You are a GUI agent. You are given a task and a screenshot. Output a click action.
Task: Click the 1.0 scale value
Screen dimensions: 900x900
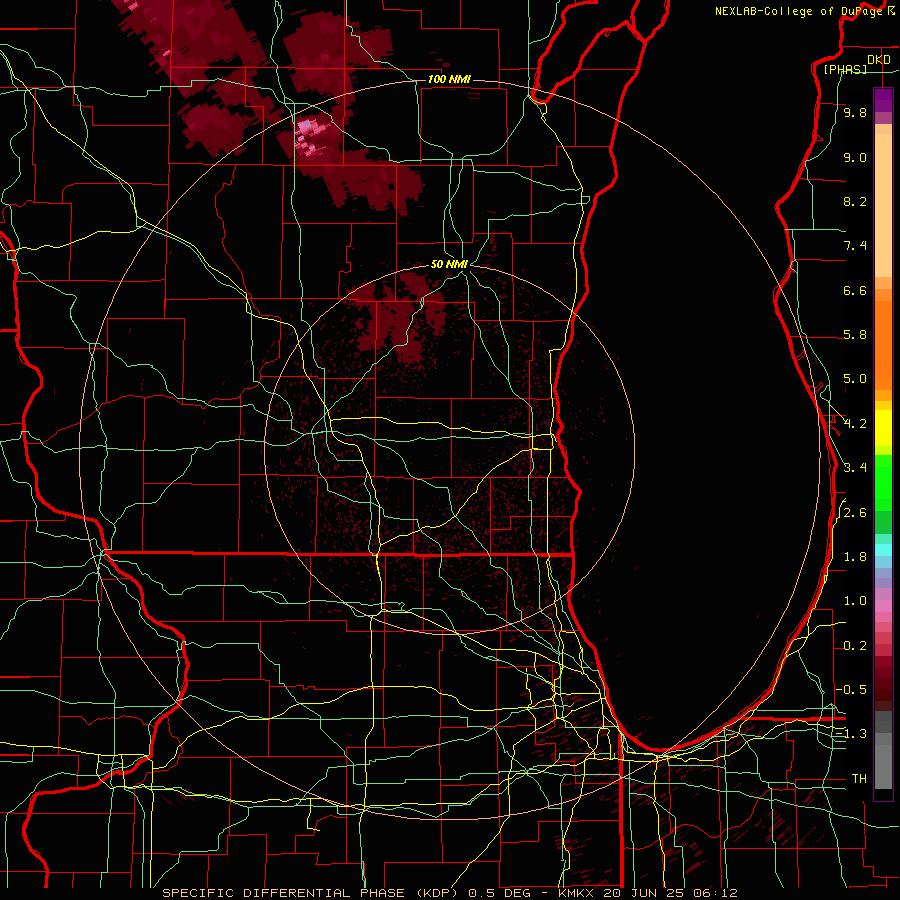pos(855,601)
